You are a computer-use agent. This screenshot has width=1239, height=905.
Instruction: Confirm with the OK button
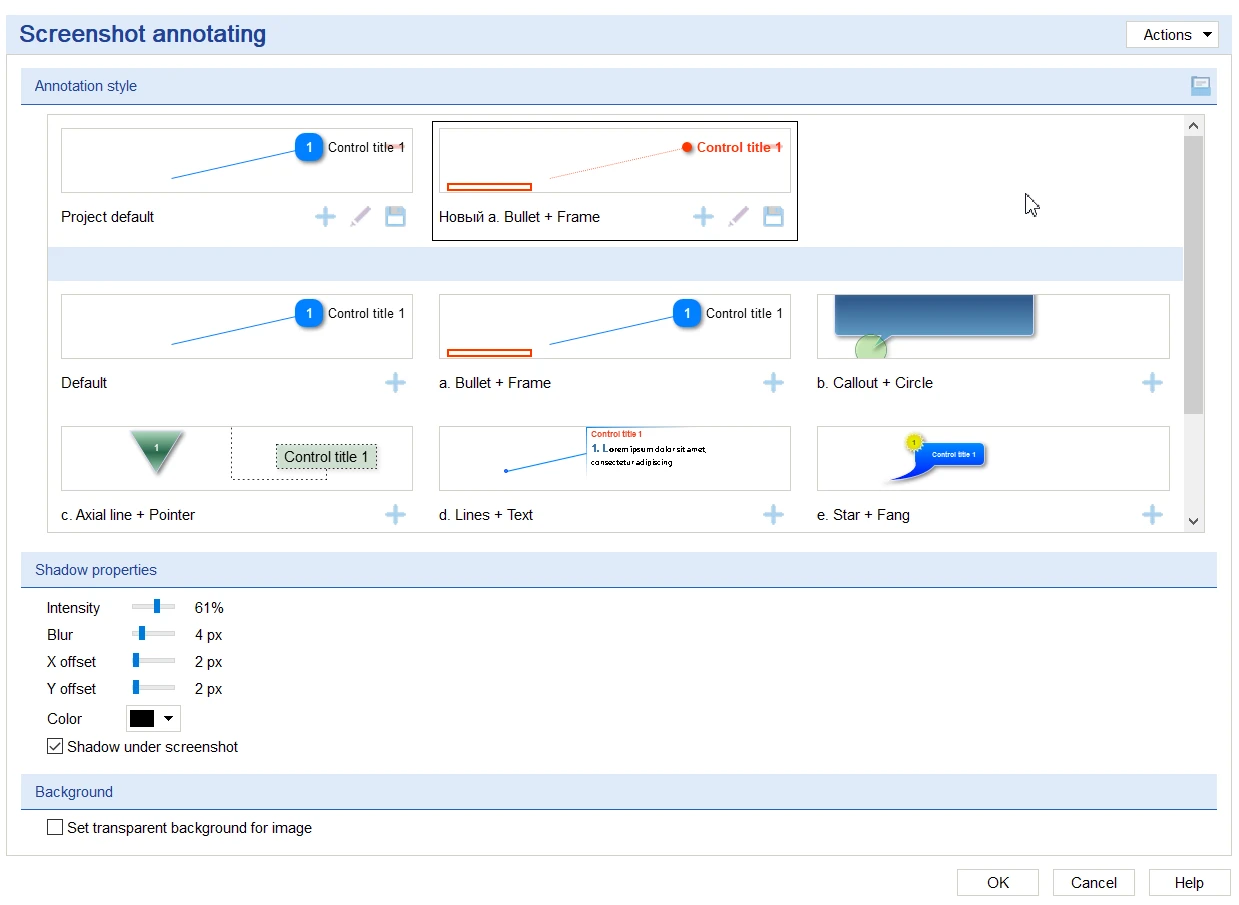[x=998, y=882]
